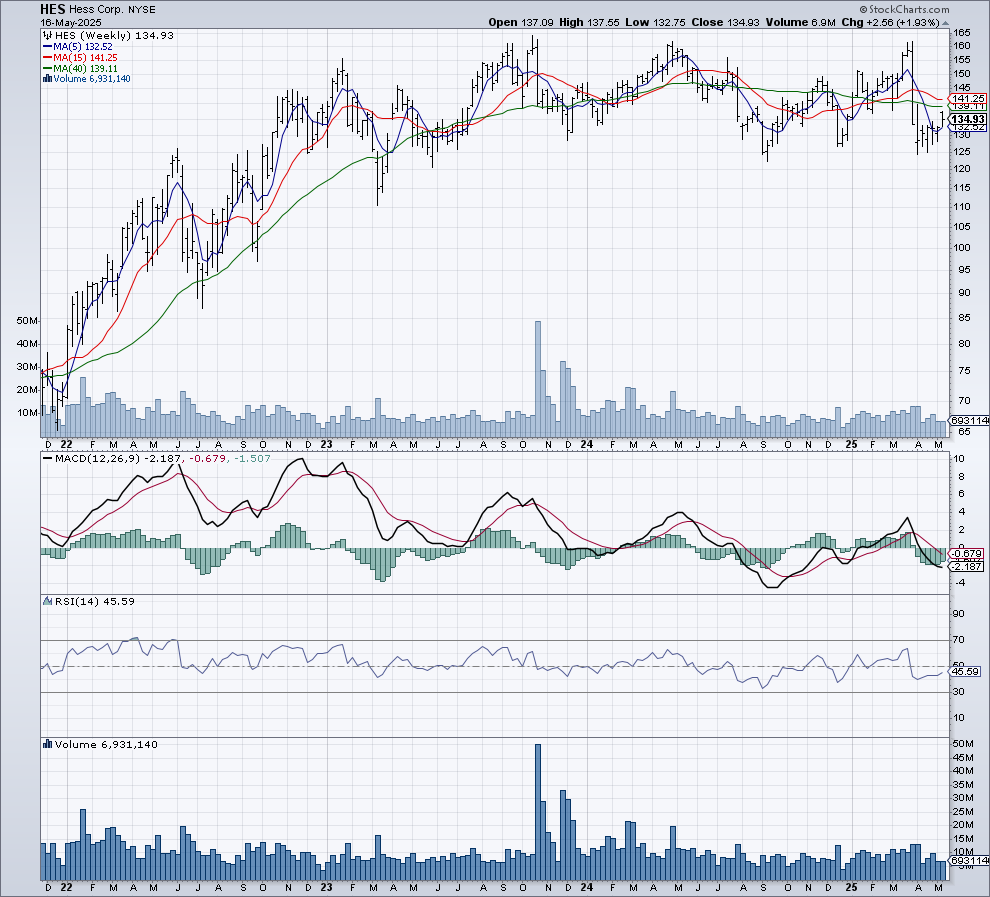Click the up-triangle icon beside the Chg value

(x=945, y=23)
